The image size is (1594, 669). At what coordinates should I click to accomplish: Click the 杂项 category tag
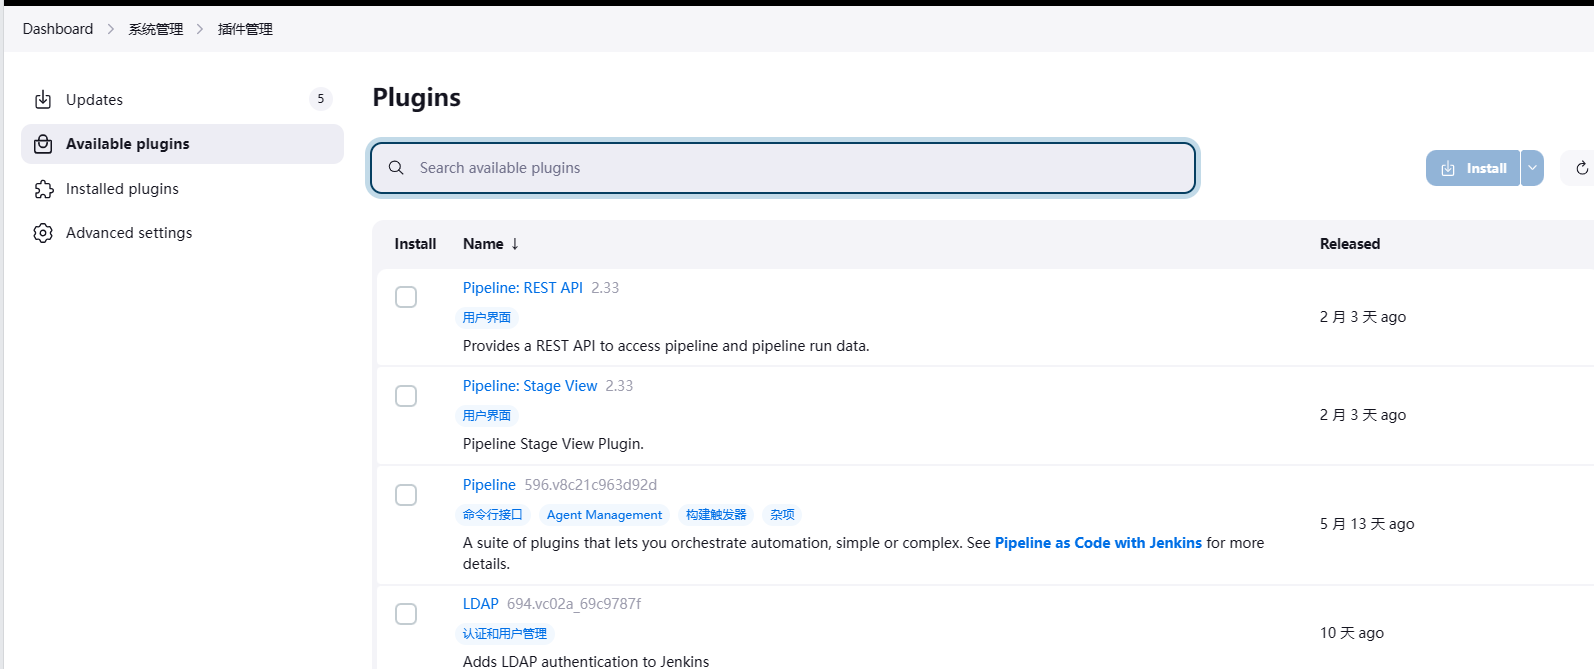click(x=782, y=515)
